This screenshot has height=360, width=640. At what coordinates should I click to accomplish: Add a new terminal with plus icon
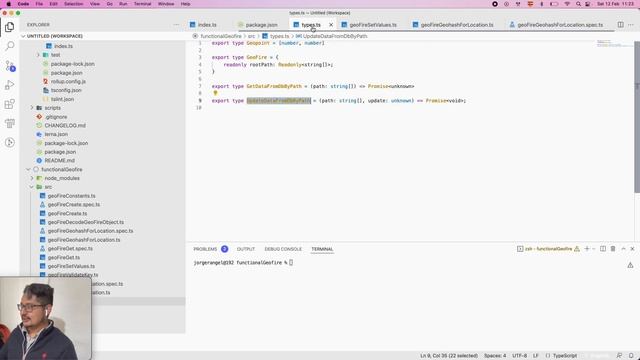point(587,249)
